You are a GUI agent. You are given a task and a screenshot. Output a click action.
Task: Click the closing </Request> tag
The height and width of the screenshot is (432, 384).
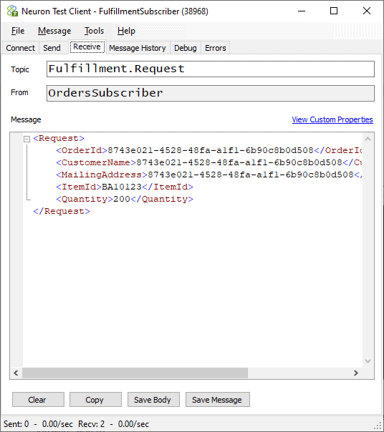point(61,211)
